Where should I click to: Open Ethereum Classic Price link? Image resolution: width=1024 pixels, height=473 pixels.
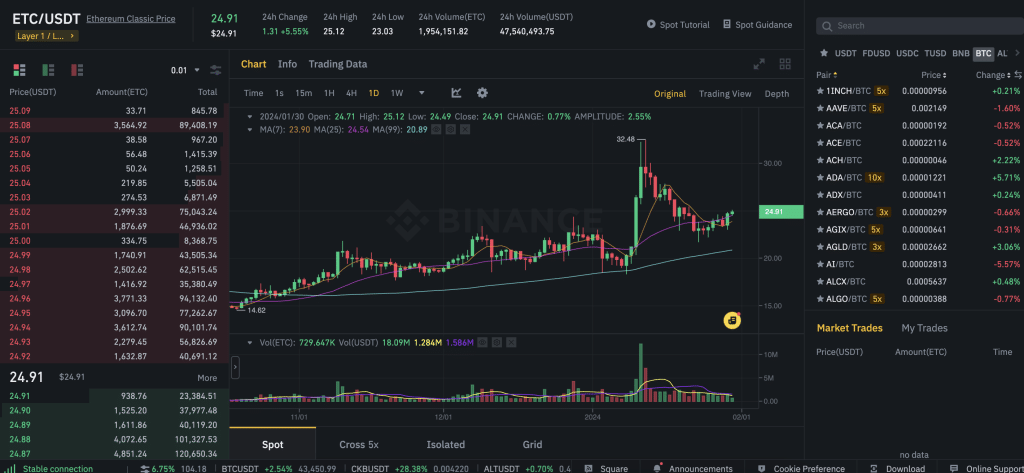click(x=131, y=19)
